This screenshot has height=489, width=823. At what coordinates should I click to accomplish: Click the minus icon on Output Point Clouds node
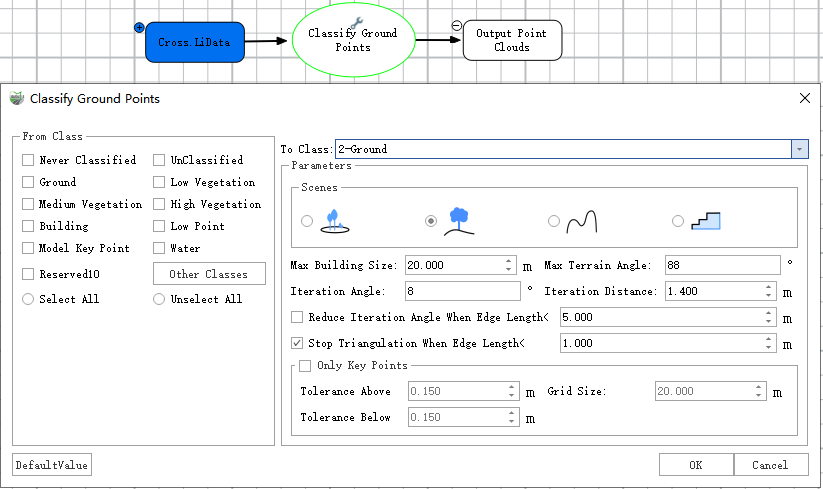click(x=456, y=26)
